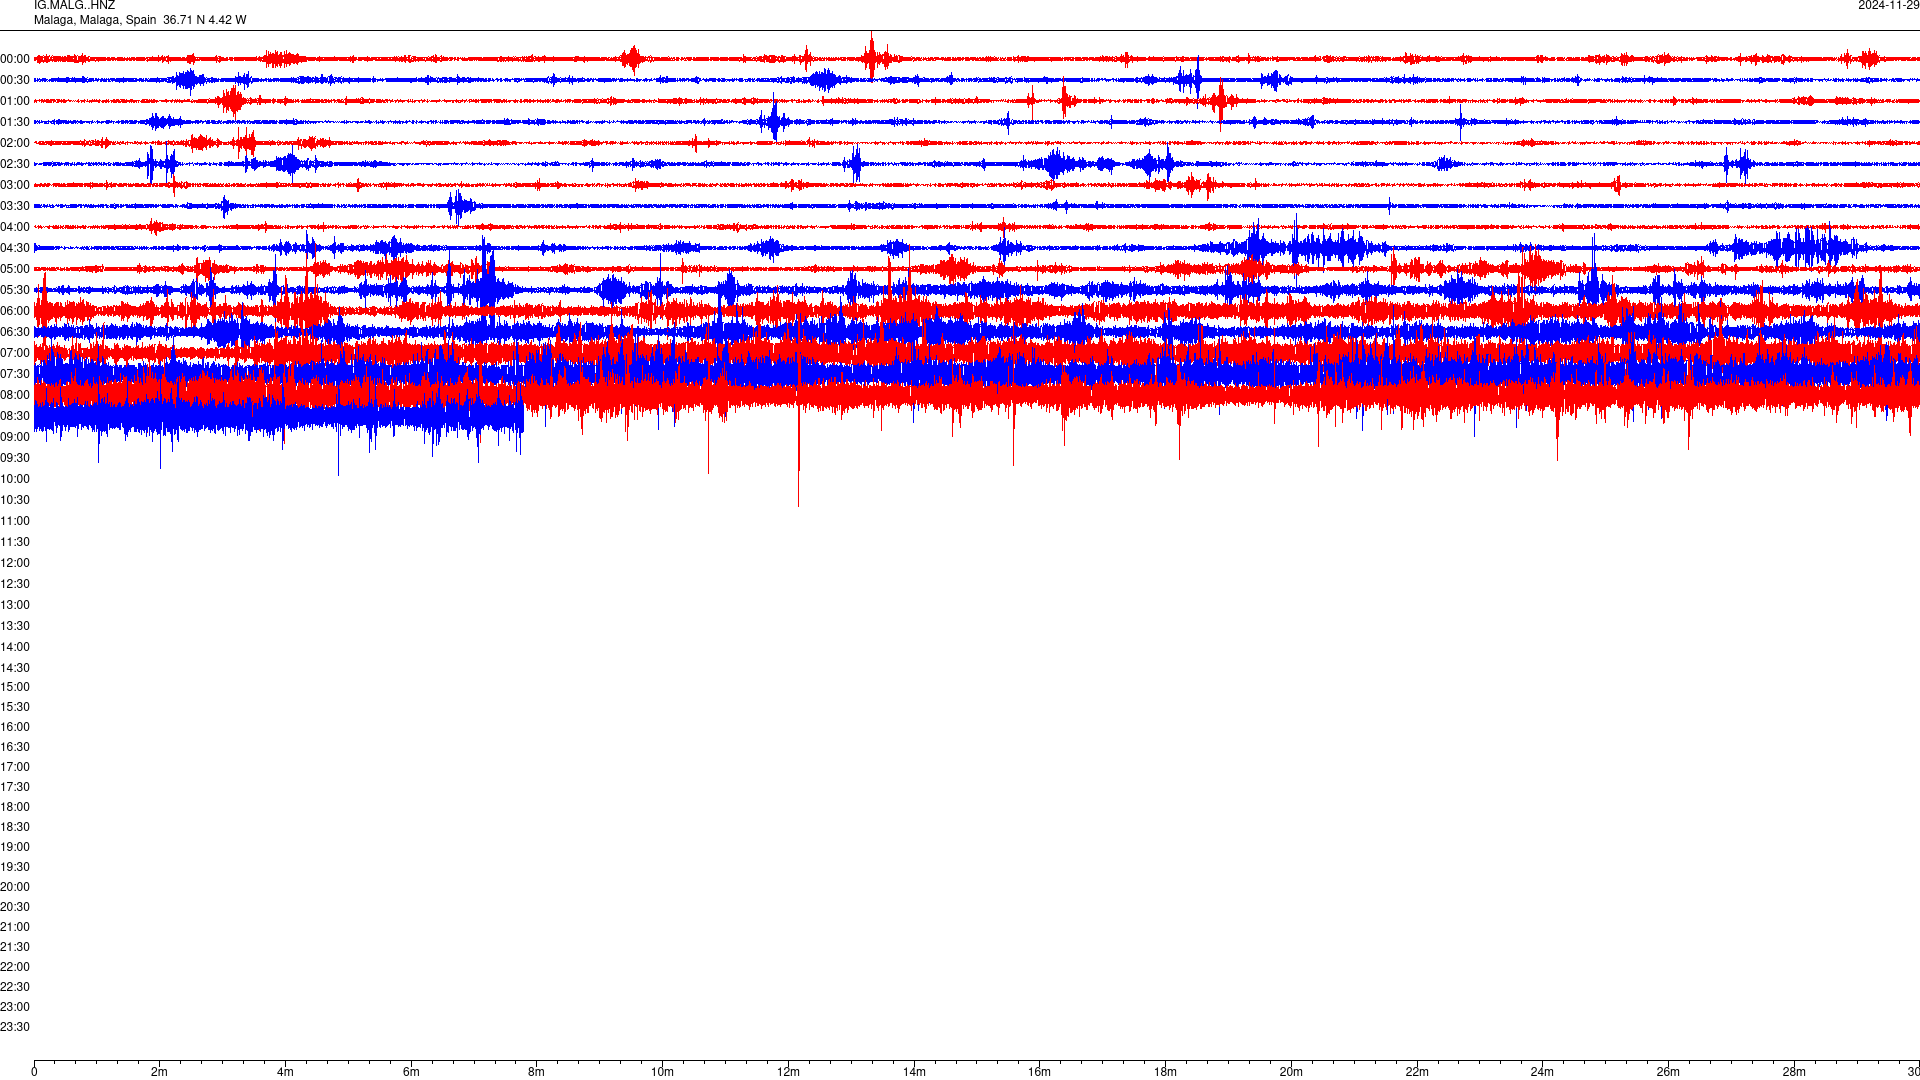Select the 02:00 time row label
The image size is (1920, 1080).
(x=15, y=143)
